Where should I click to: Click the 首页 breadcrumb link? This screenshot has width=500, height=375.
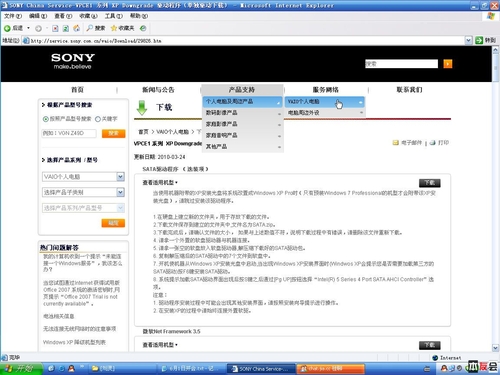[144, 132]
